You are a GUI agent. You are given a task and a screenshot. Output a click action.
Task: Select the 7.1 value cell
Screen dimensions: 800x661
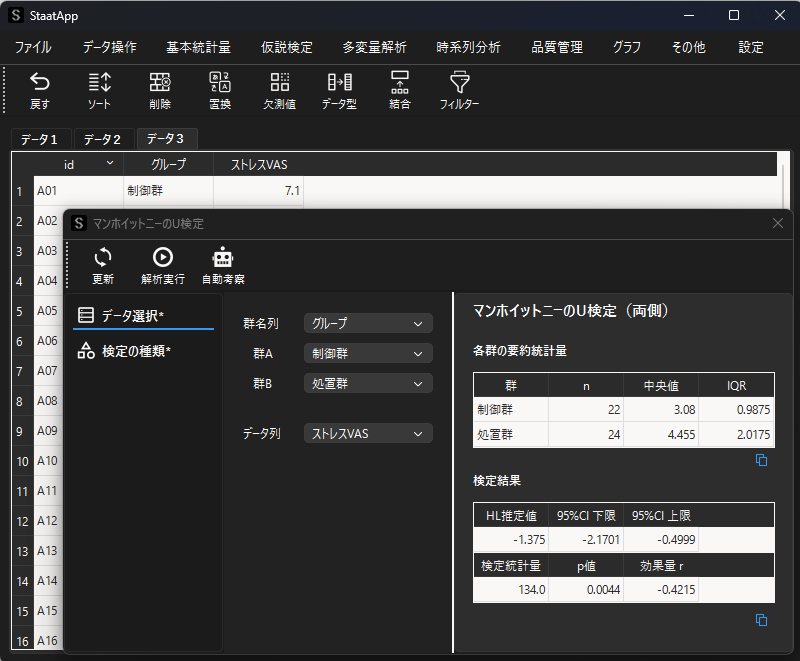point(259,191)
